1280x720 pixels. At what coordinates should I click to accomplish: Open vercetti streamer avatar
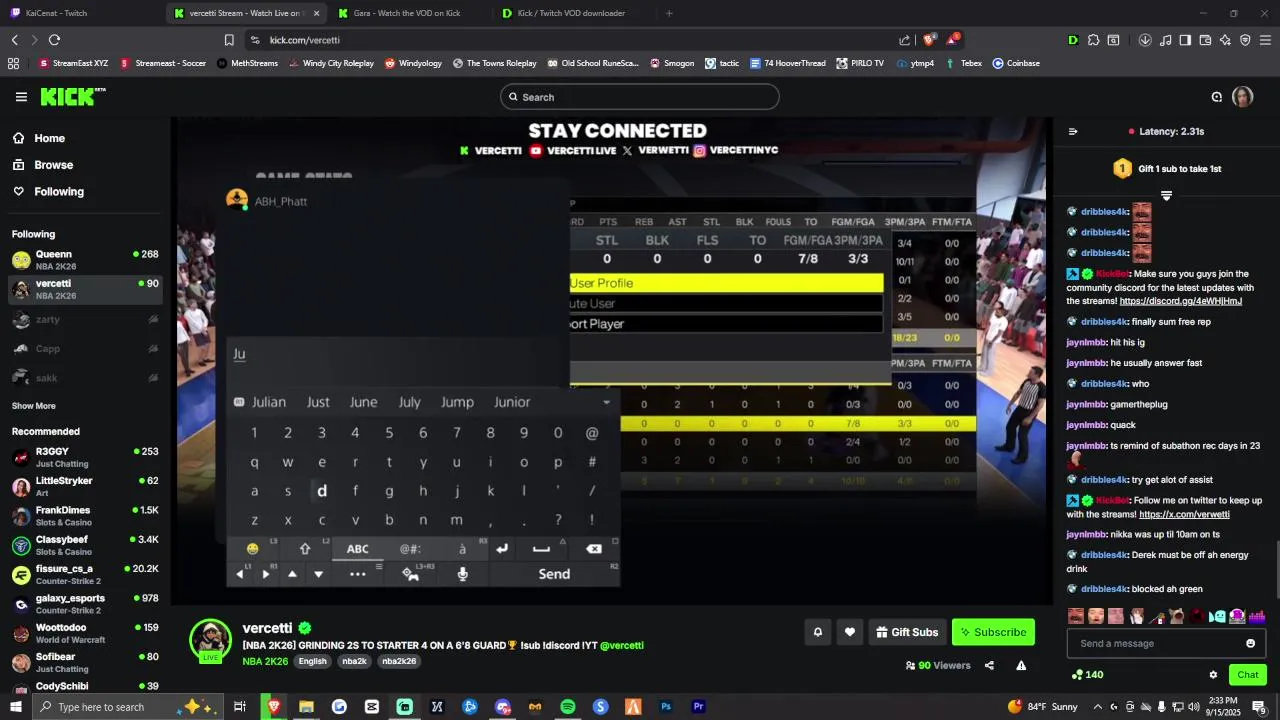click(x=211, y=640)
